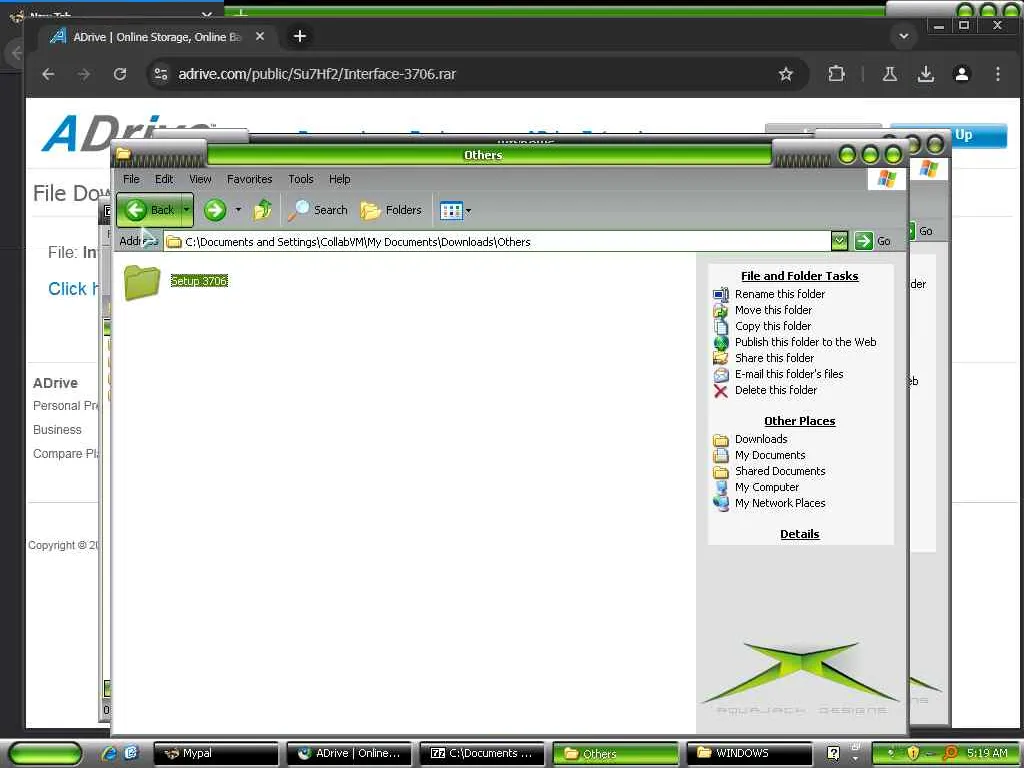Open Downloads under Other Places
The image size is (1024, 768).
point(761,439)
